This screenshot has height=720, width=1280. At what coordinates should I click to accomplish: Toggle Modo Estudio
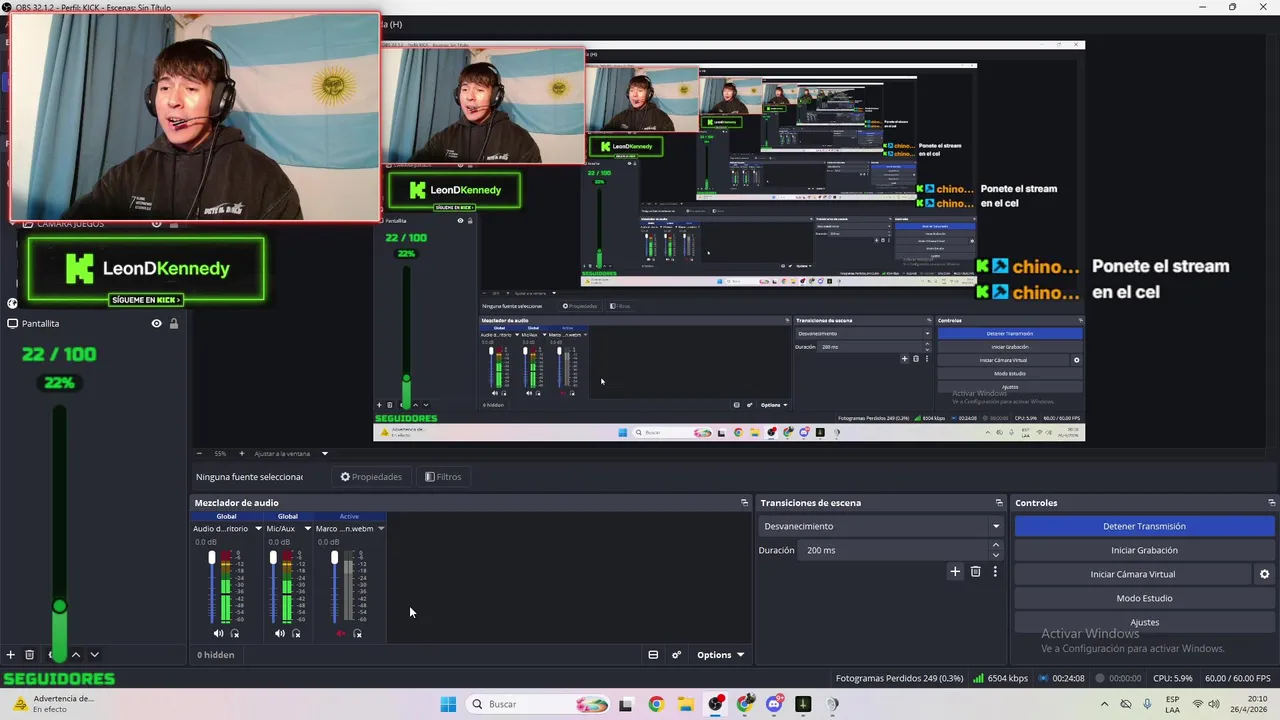(x=1144, y=598)
